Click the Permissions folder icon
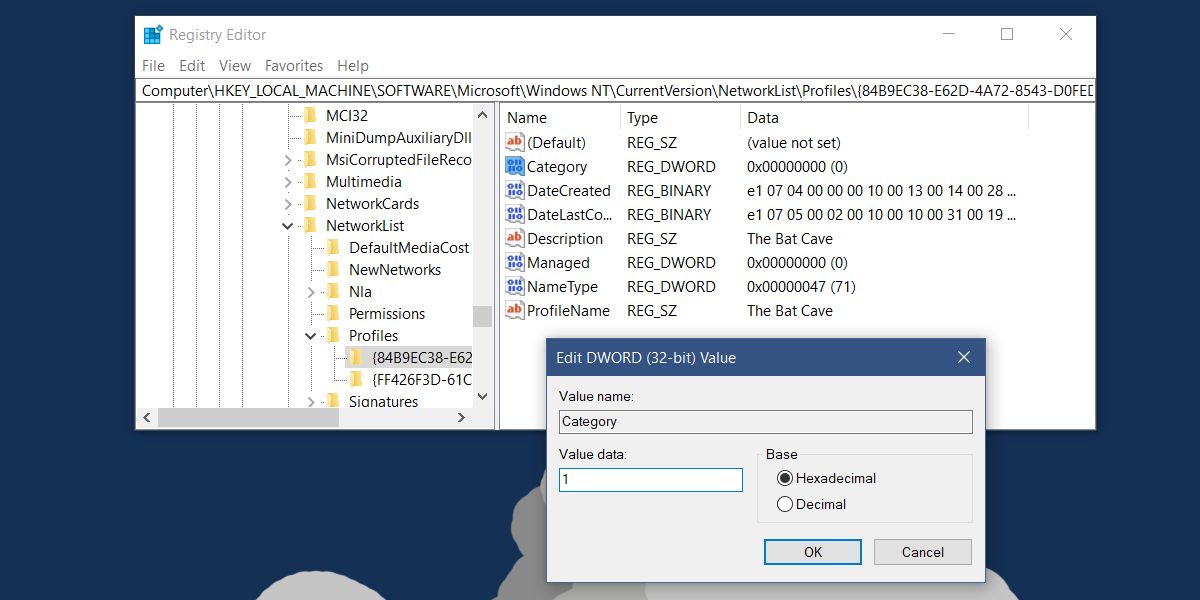 tap(333, 314)
